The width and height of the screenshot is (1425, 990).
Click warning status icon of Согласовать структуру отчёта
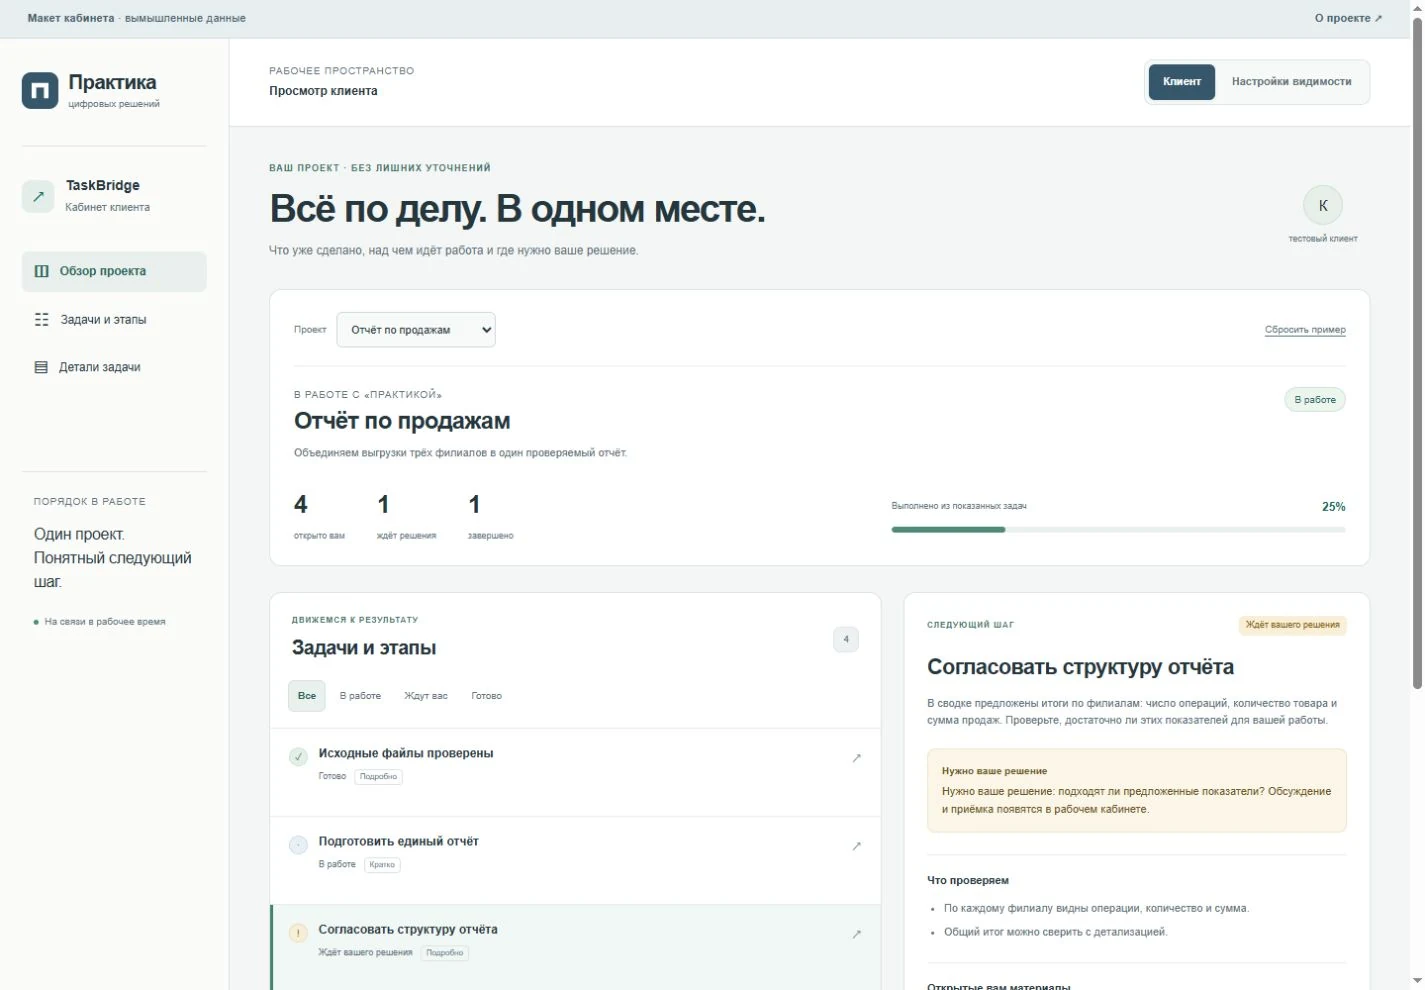[x=298, y=933]
